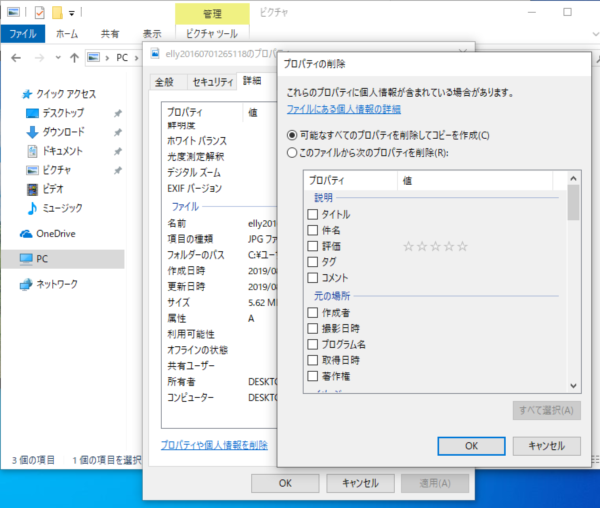
Task: Click the OneDrive cloud icon
Action: tap(27, 233)
